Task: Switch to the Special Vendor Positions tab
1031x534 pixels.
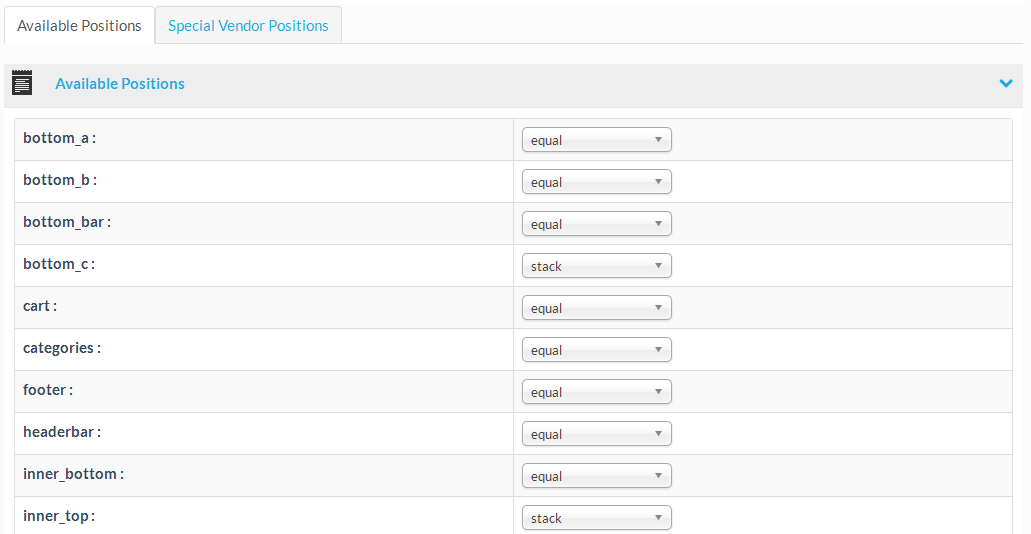Action: coord(248,26)
